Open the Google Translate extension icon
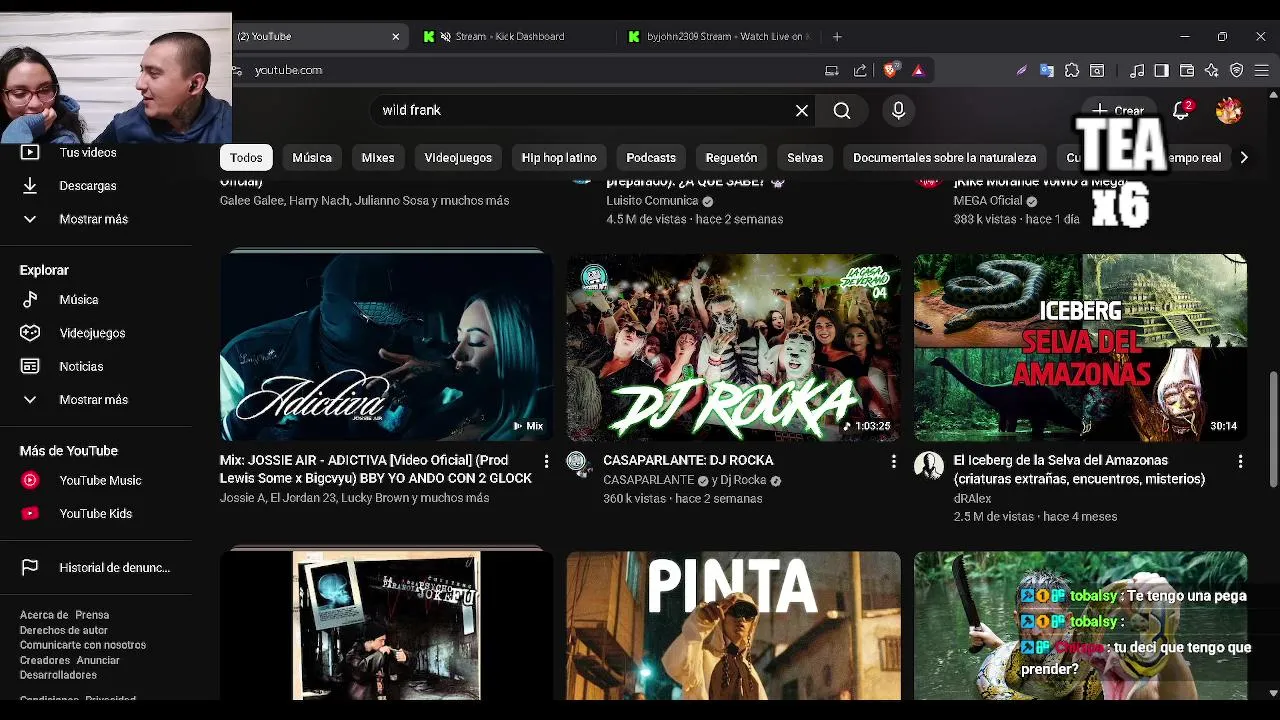Image resolution: width=1280 pixels, height=720 pixels. tap(1046, 70)
